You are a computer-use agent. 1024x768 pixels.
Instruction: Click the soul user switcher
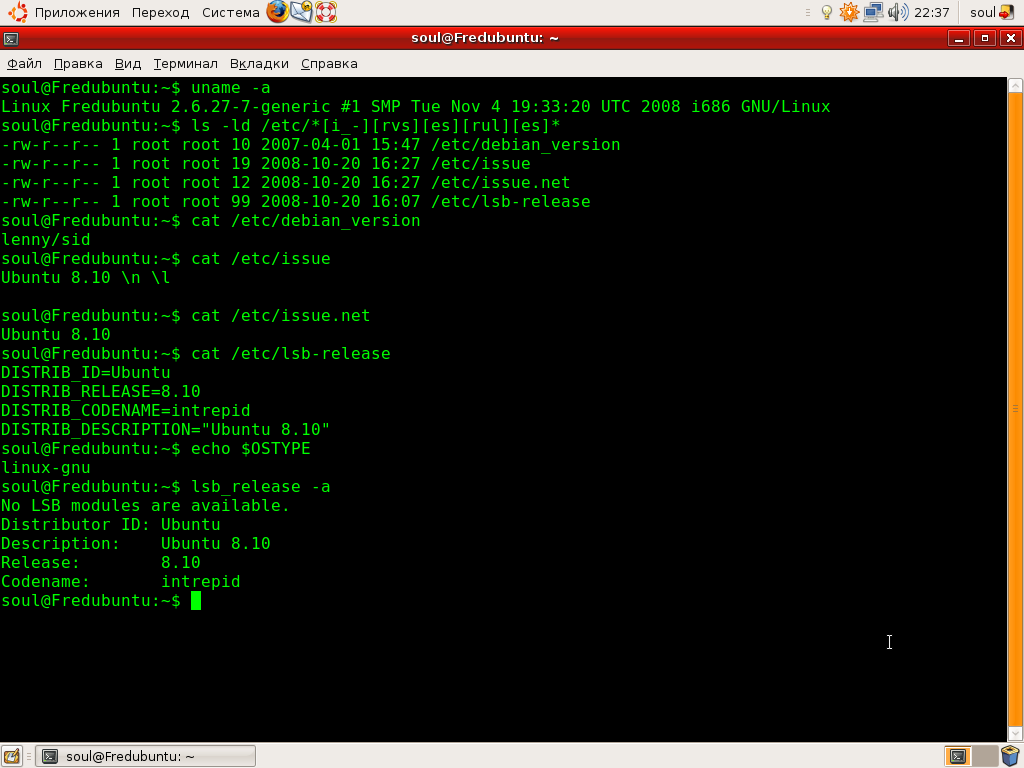click(982, 12)
